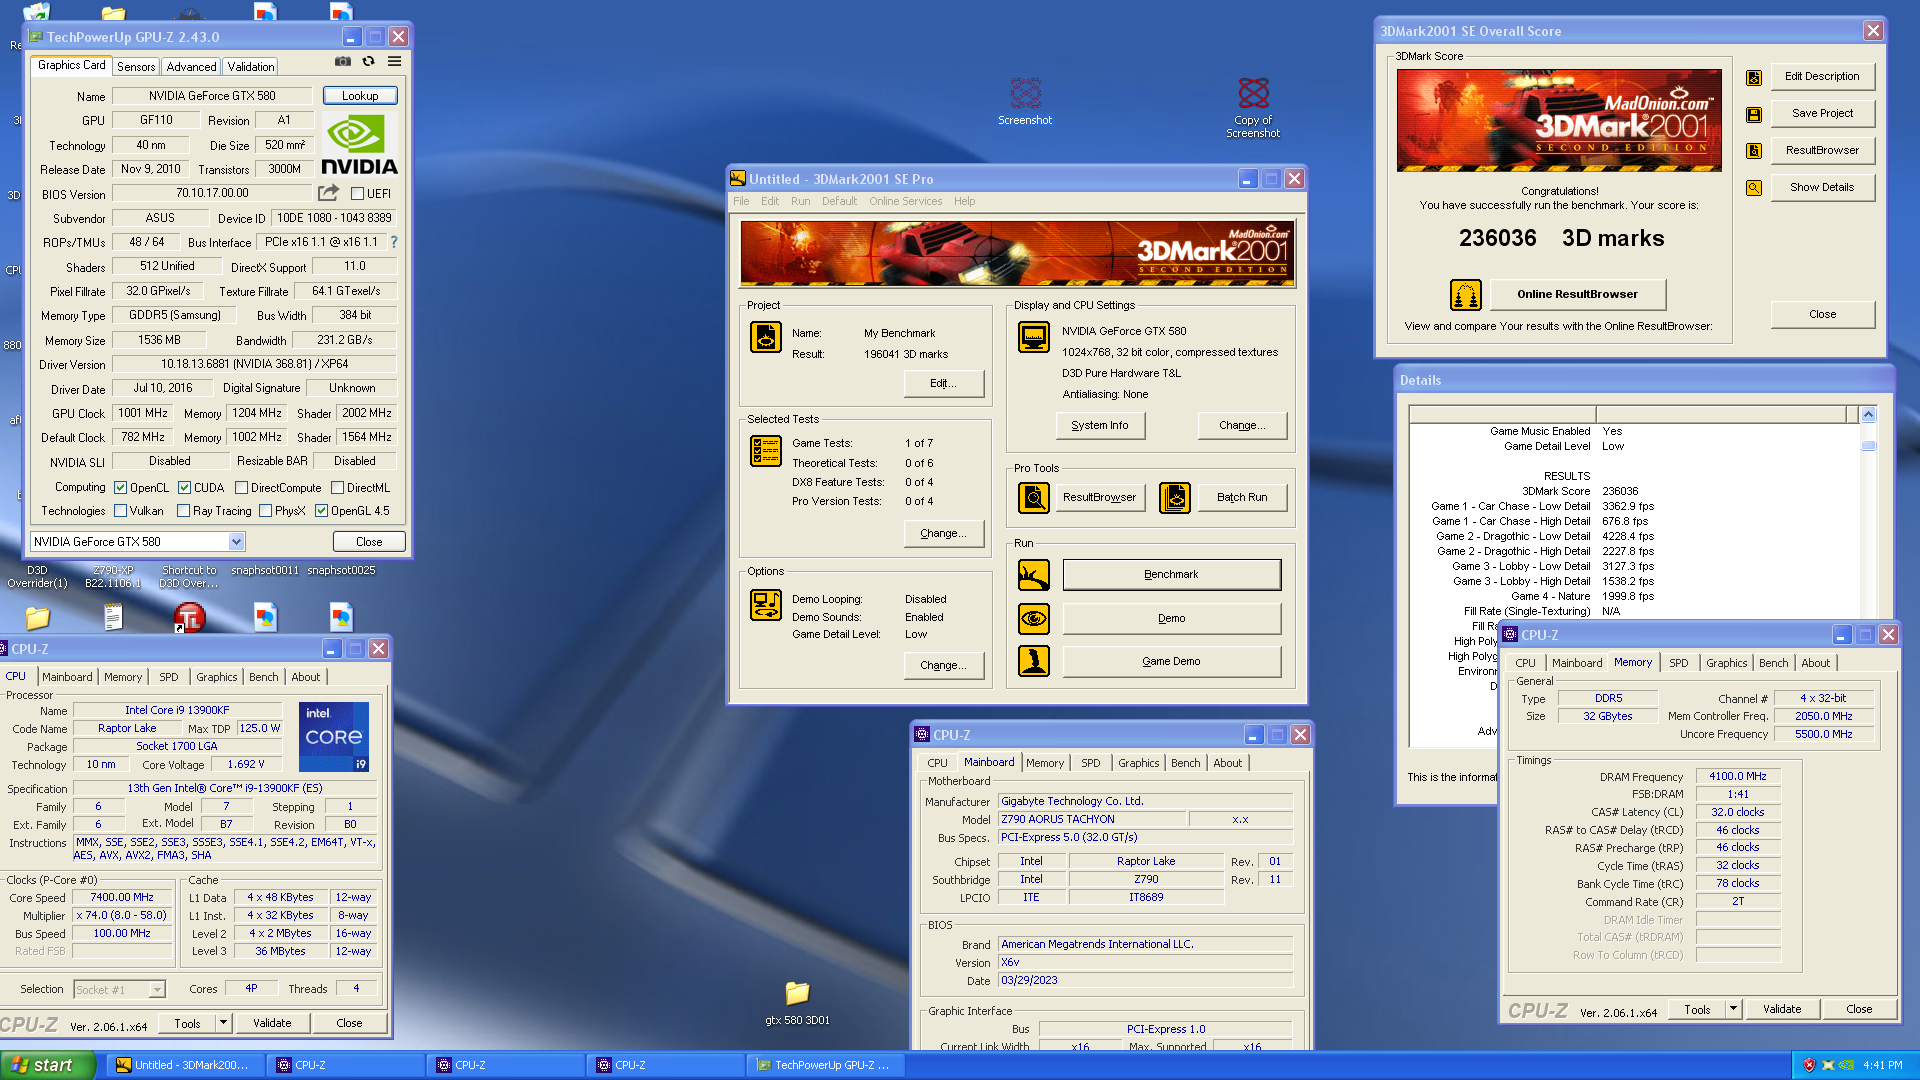The height and width of the screenshot is (1080, 1920).
Task: Click the Edit... button in Project section
Action: pyautogui.click(x=943, y=384)
